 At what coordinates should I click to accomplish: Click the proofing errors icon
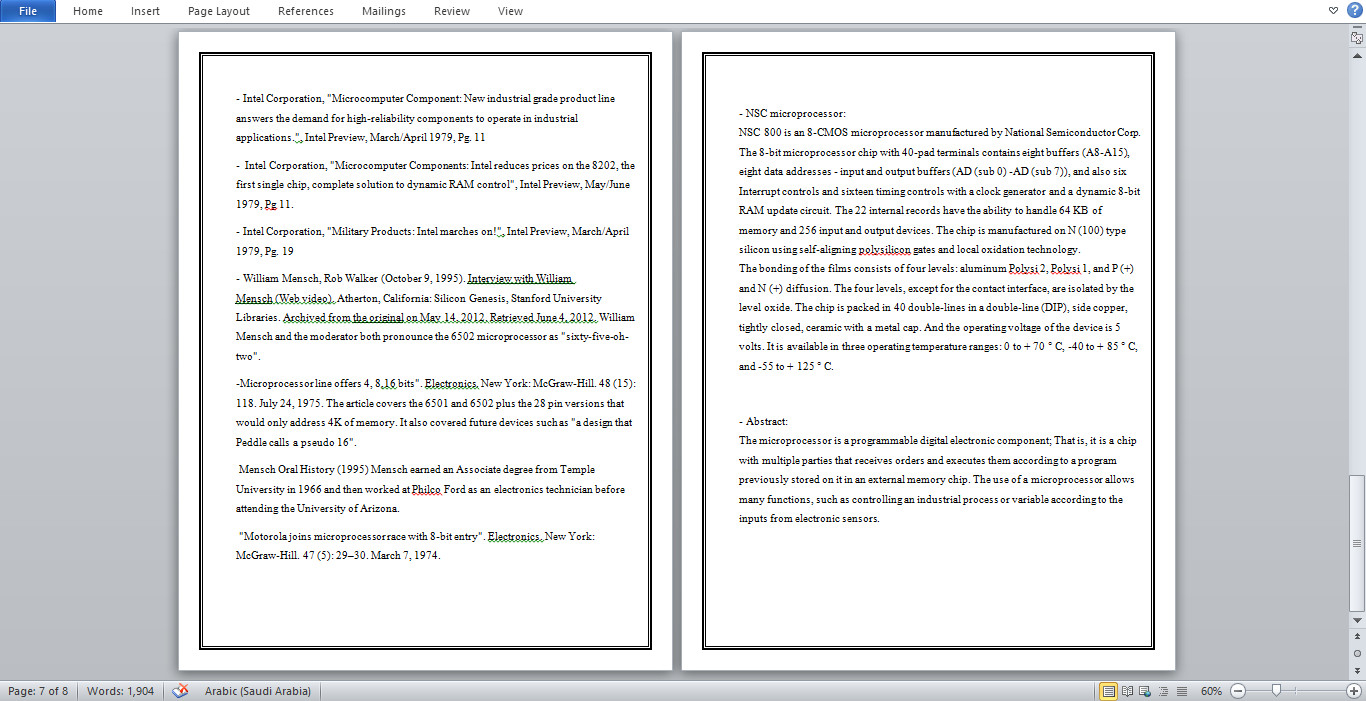(181, 691)
